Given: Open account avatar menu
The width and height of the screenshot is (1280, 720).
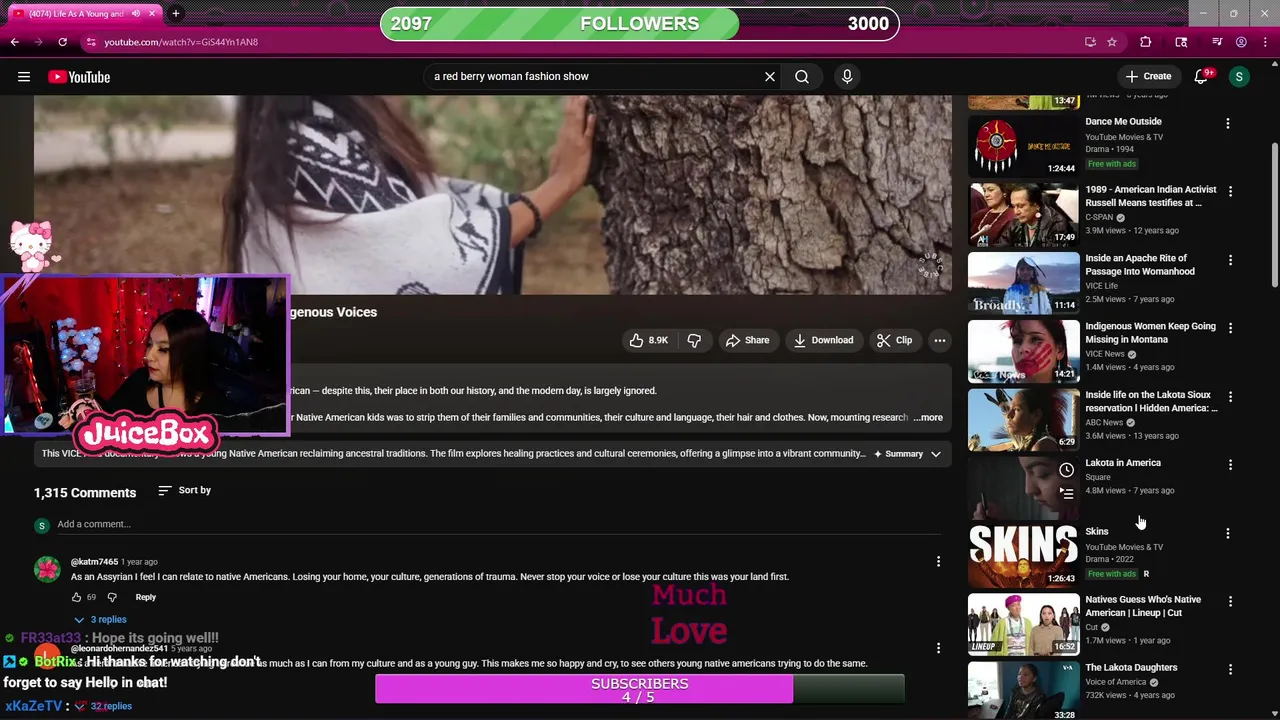Looking at the screenshot, I should [x=1239, y=76].
